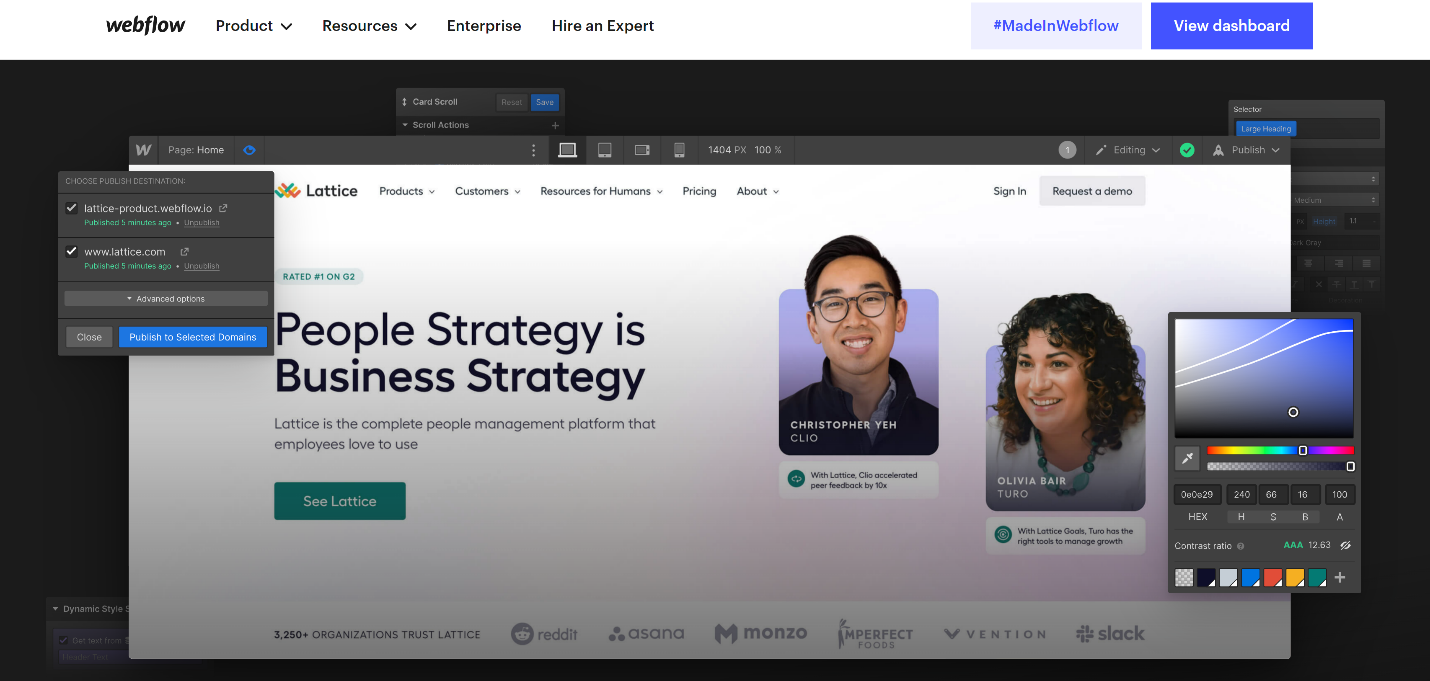Open the external link icon for lattice-product.webflow.io

click(x=223, y=208)
